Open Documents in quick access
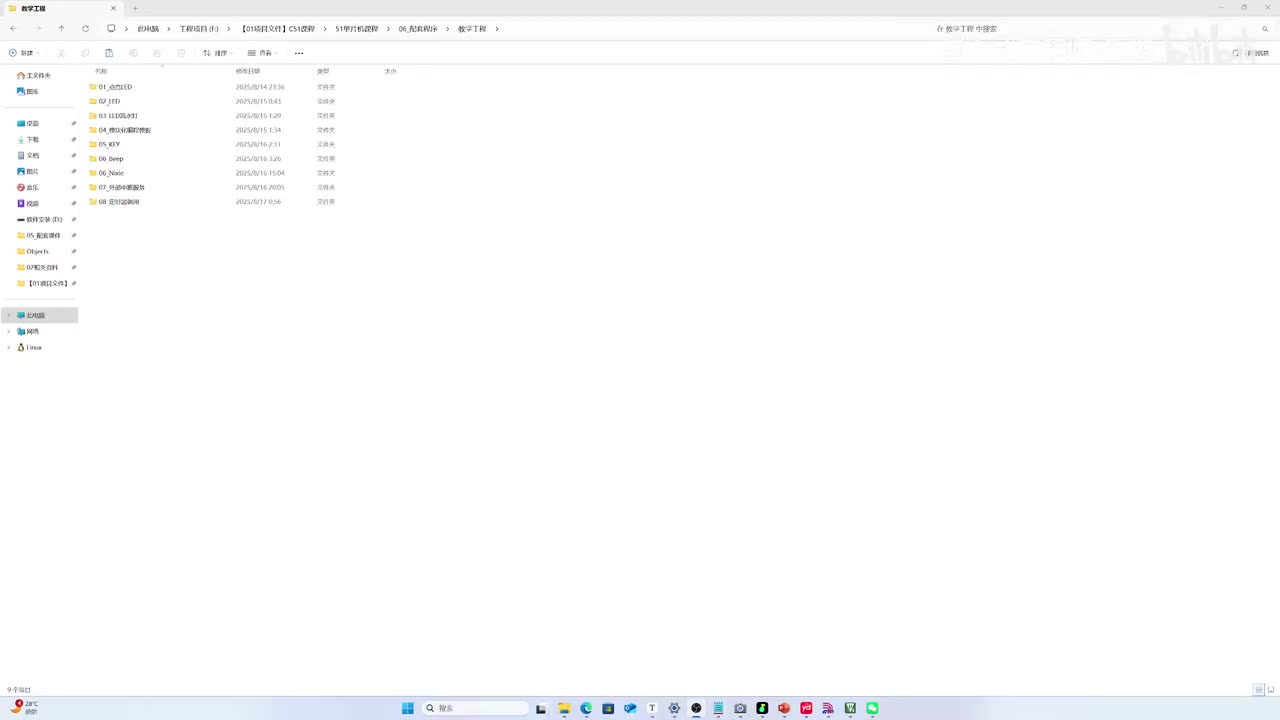The image size is (1280, 720). [x=28, y=155]
